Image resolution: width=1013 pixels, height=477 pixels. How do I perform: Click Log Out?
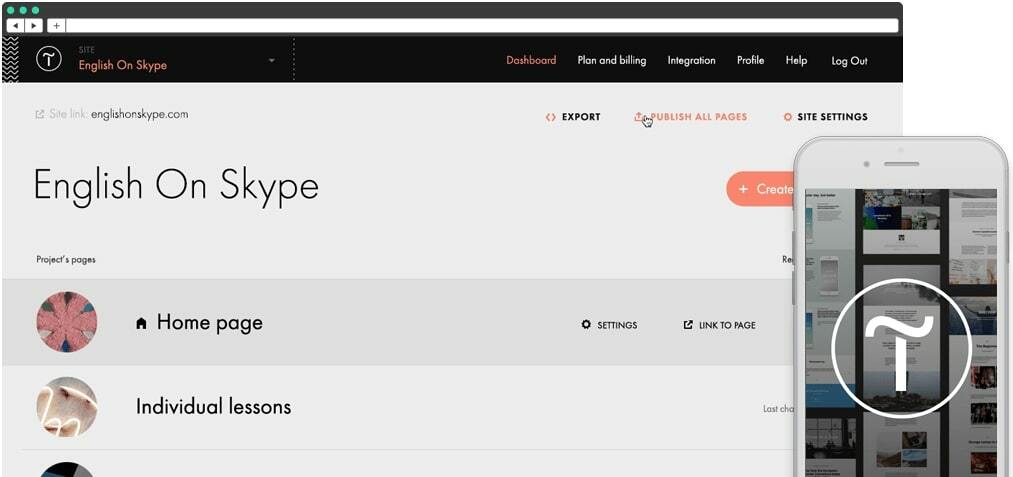pos(849,61)
